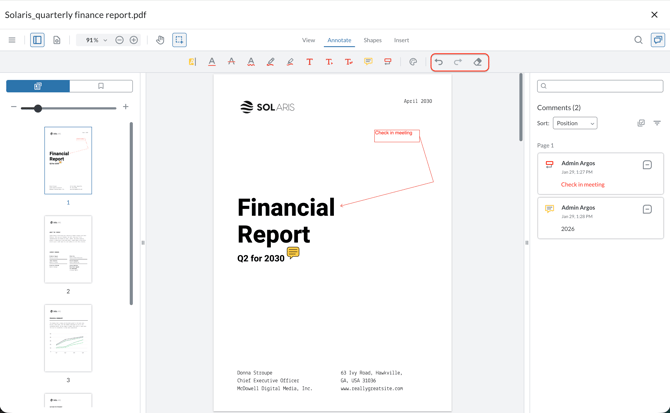Click the Redo arrow in the toolbar

(x=458, y=62)
